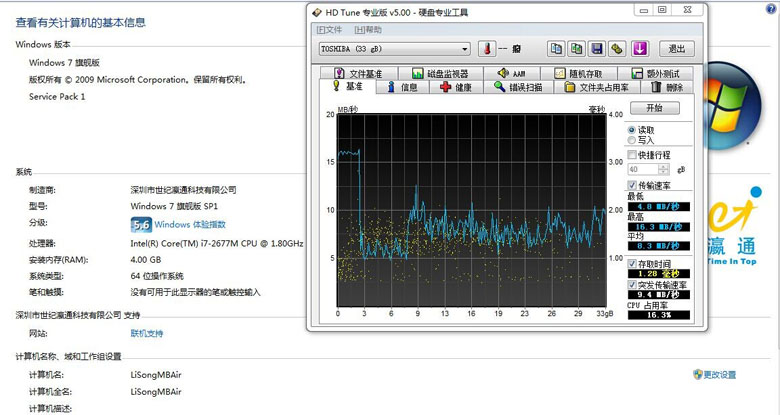Minimize the HD Tune window

tap(644, 9)
